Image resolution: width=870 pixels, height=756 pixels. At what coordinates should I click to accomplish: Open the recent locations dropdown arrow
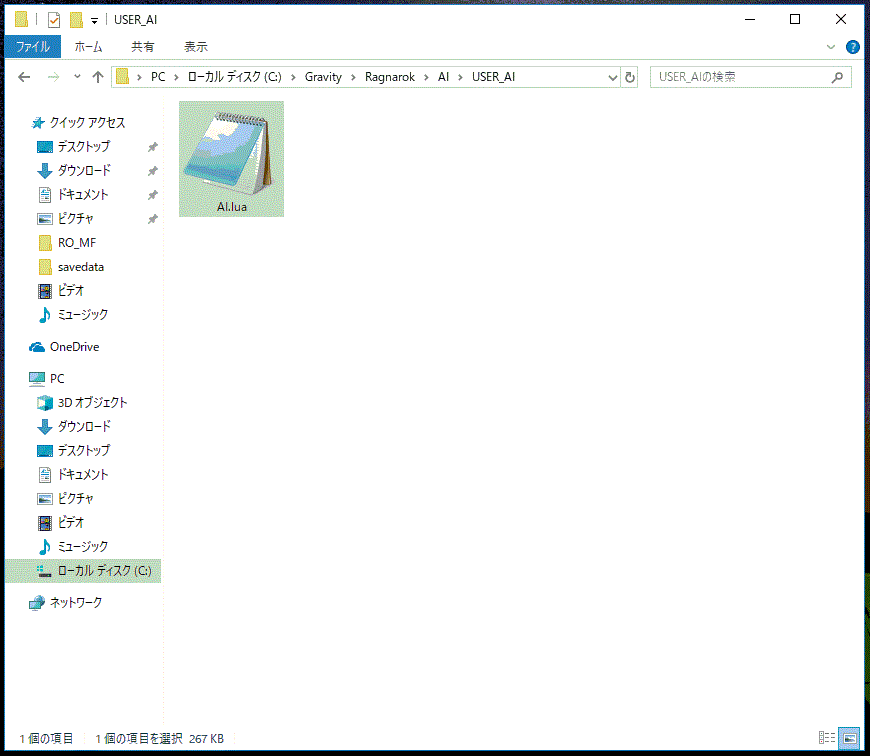[77, 77]
